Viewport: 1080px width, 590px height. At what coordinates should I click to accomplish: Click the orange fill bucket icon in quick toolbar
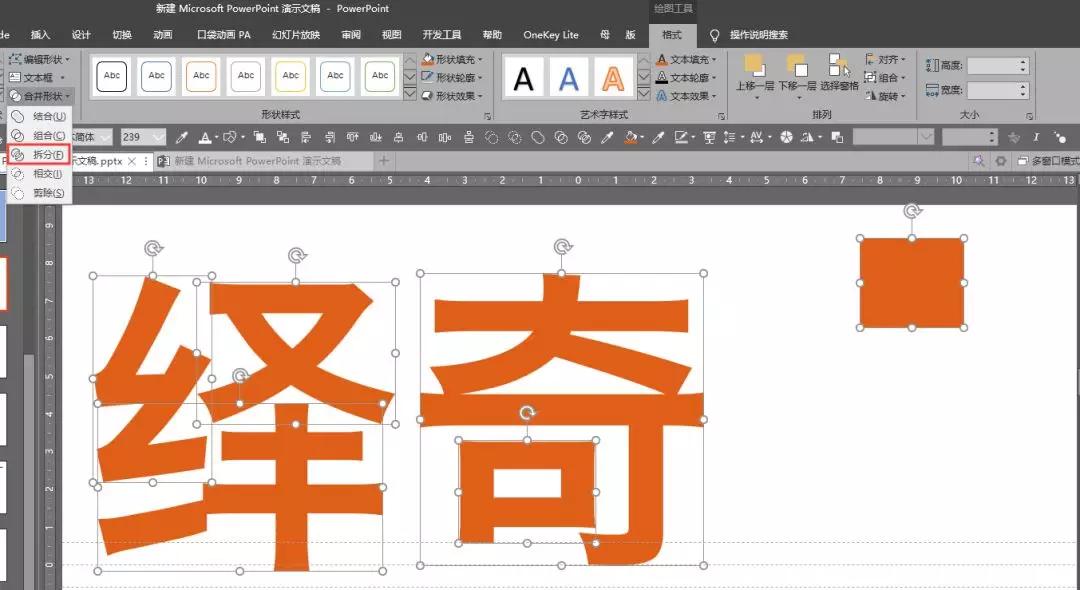click(630, 138)
